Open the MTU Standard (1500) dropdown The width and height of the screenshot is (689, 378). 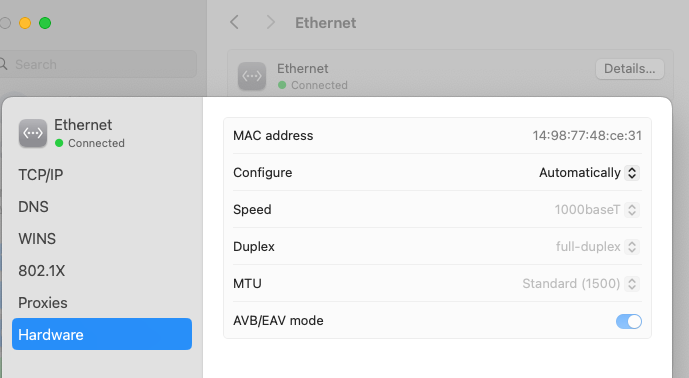pos(581,284)
